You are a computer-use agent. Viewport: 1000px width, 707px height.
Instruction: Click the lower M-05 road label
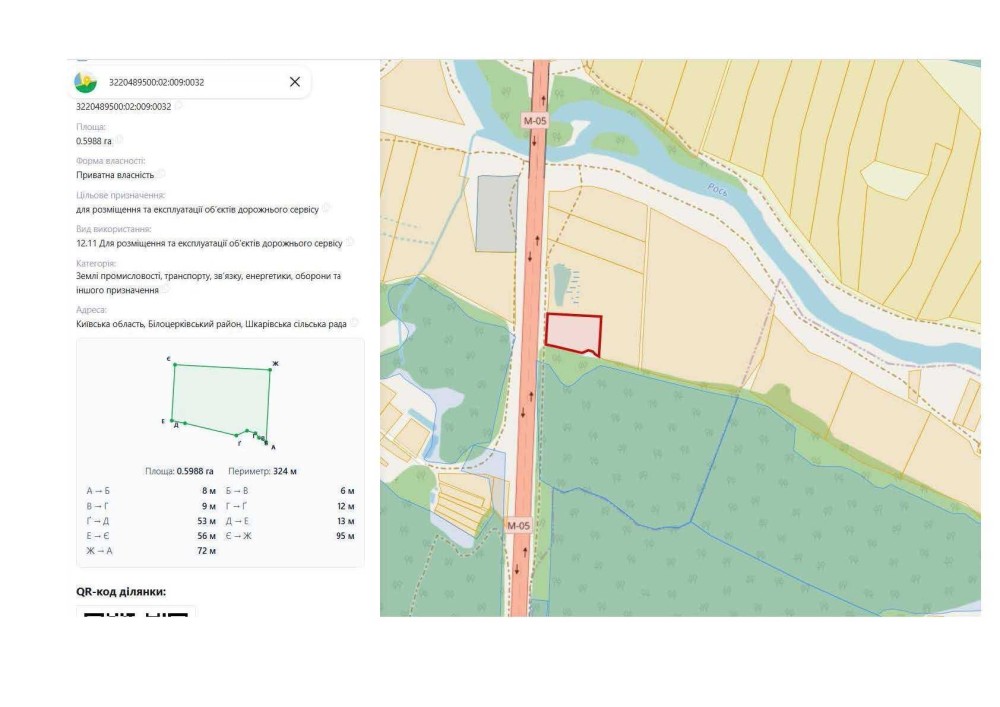point(518,525)
